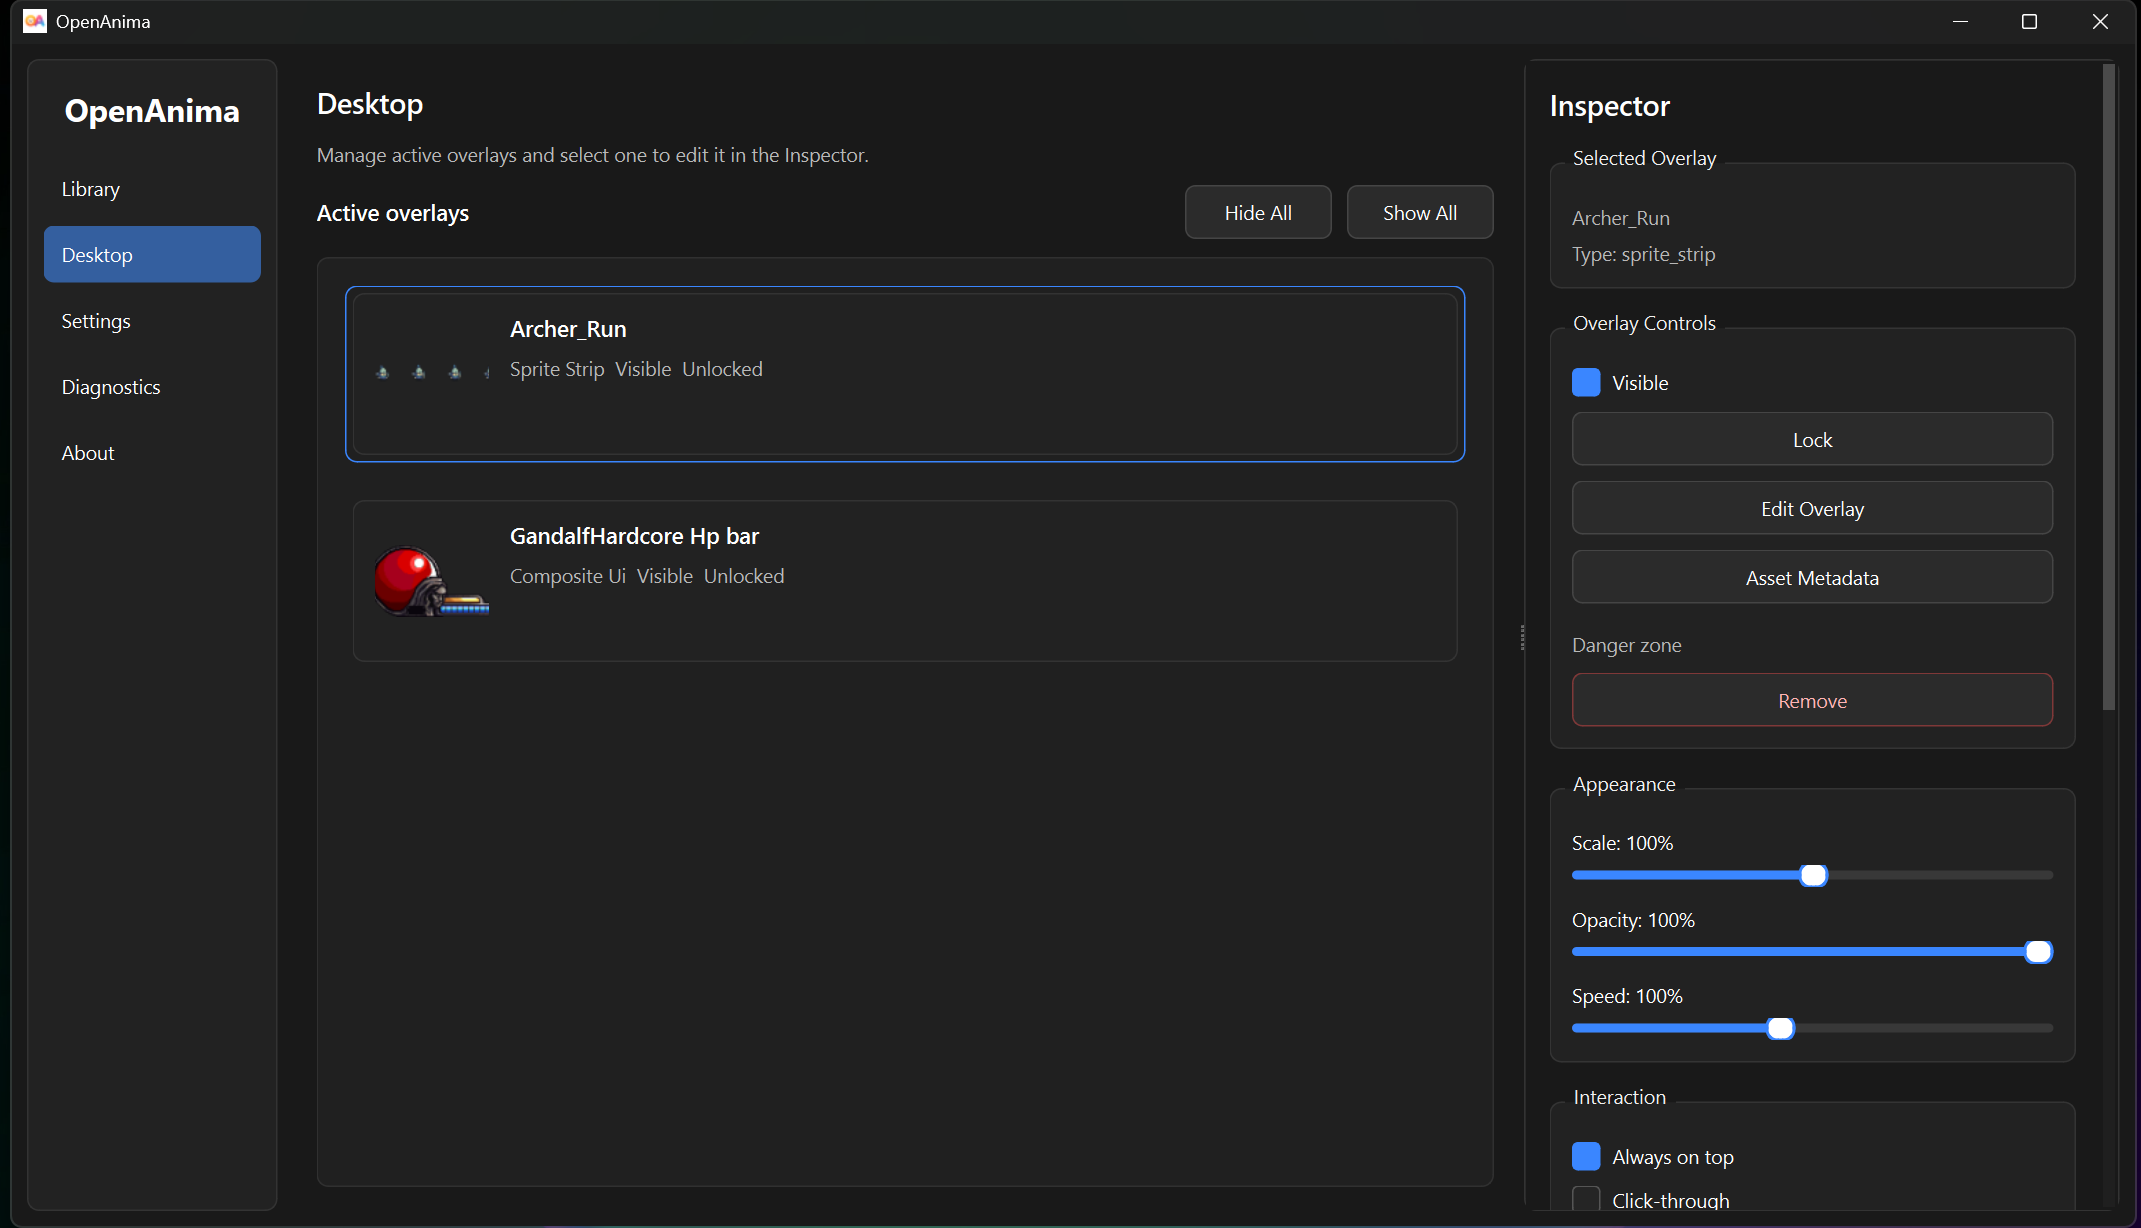Maximize the OpenAnima window
This screenshot has width=2141, height=1228.
[2029, 21]
